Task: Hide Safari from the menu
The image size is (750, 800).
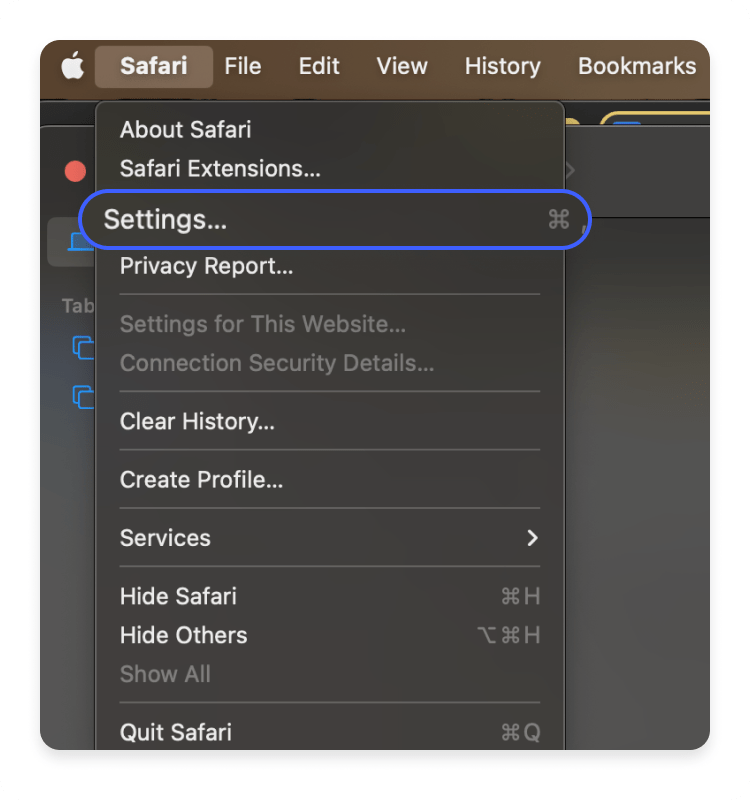Action: coord(177,596)
